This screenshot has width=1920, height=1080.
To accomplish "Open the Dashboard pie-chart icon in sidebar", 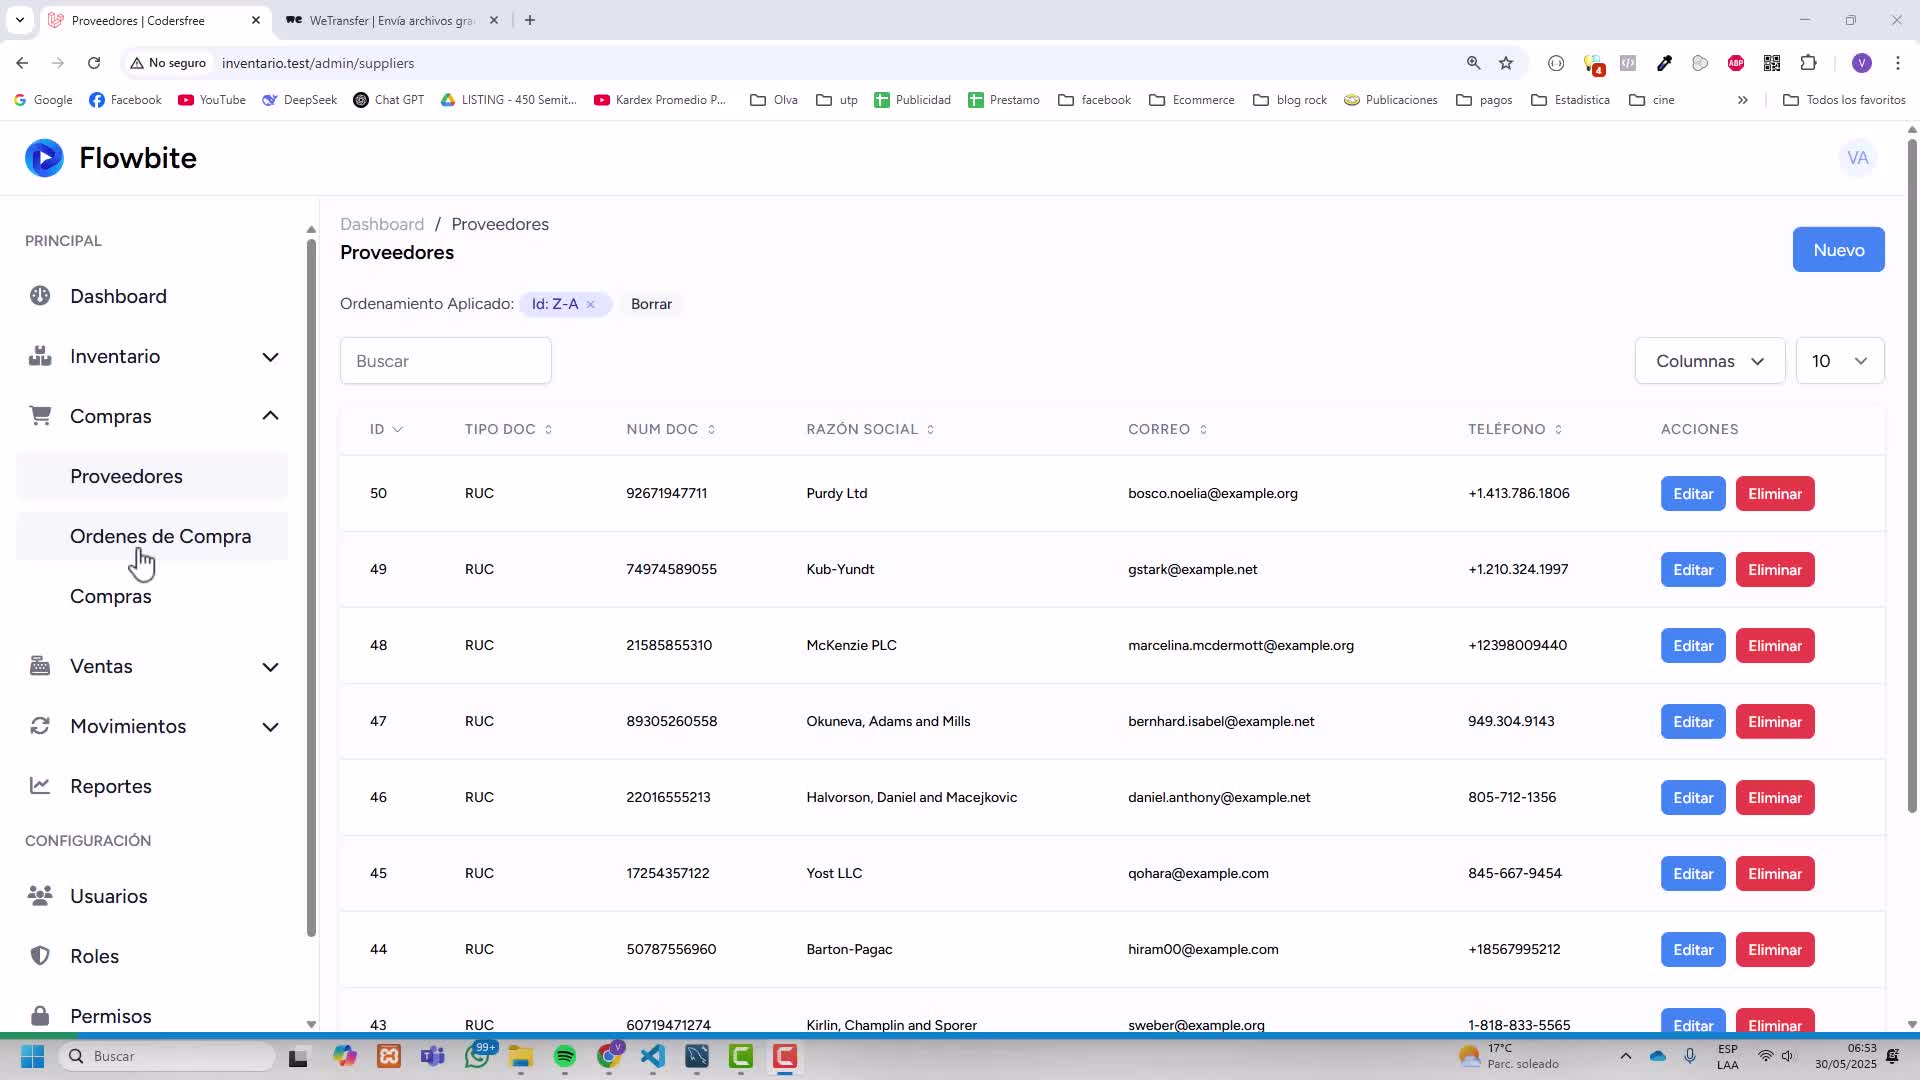I will point(40,296).
